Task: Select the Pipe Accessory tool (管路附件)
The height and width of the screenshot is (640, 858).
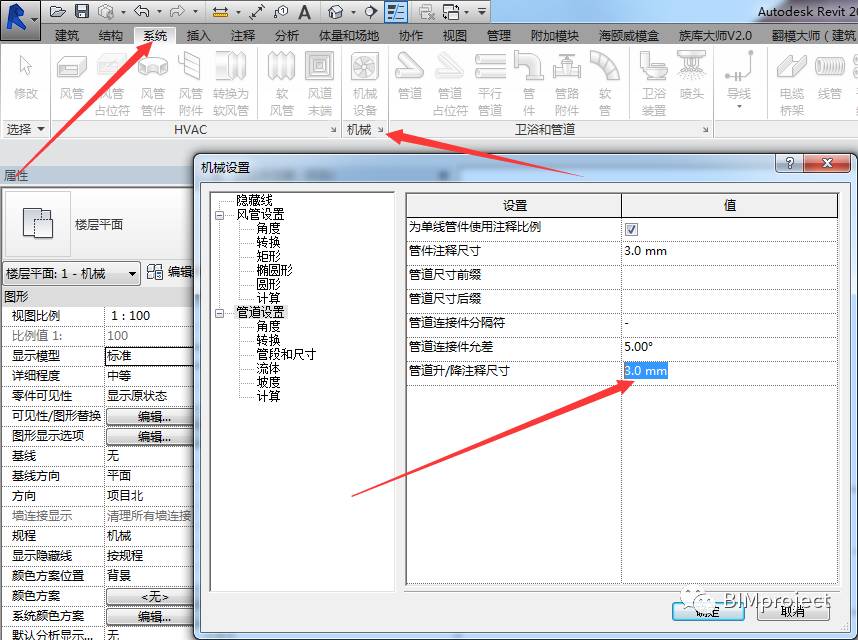Action: [x=566, y=84]
